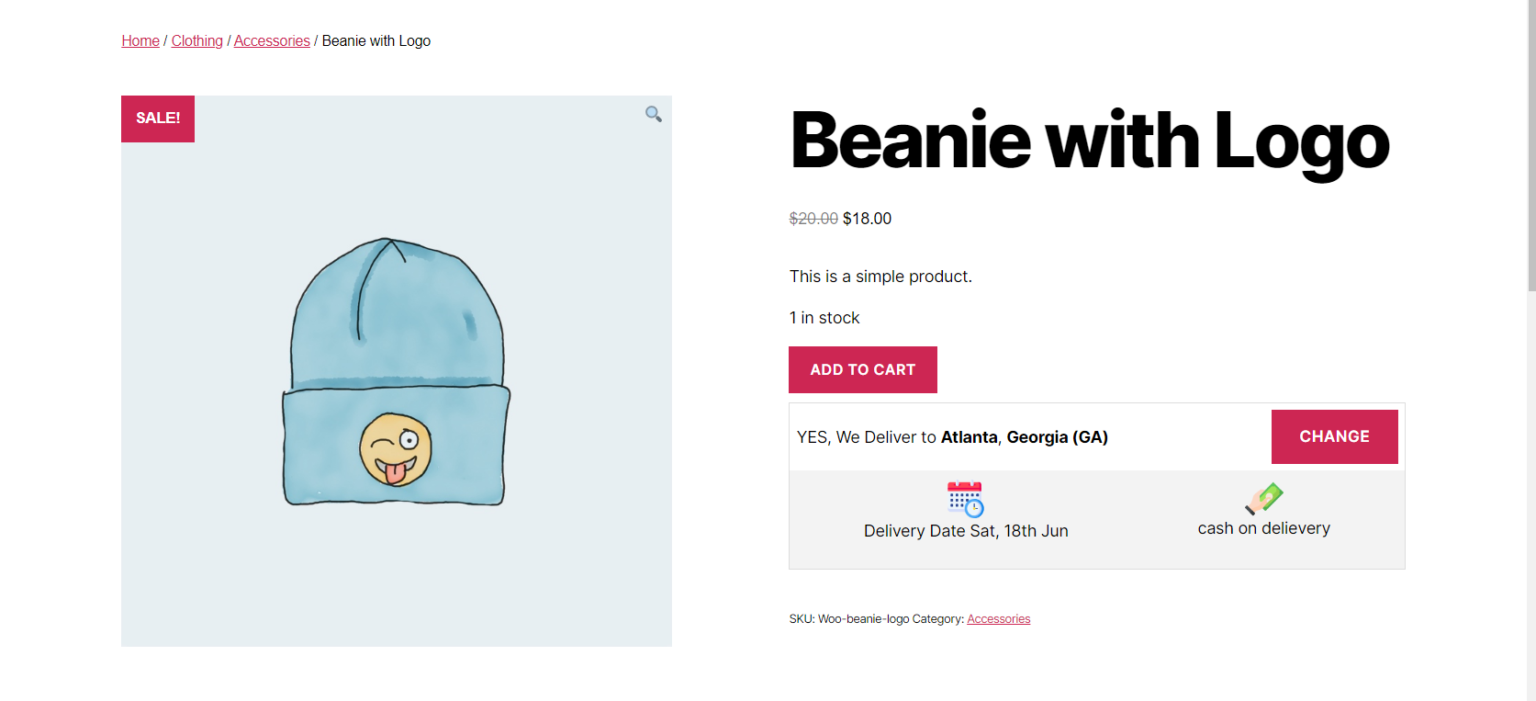Screen dimensions: 1536x701
Task: Open the Home breadcrumb link
Action: (x=140, y=40)
